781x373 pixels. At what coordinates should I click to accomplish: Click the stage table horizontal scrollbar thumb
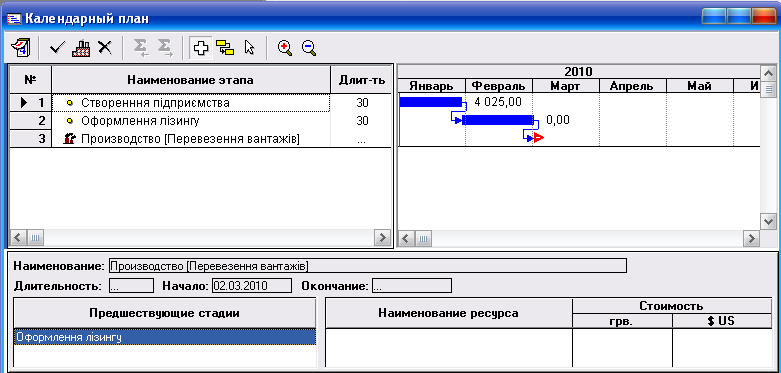35,238
